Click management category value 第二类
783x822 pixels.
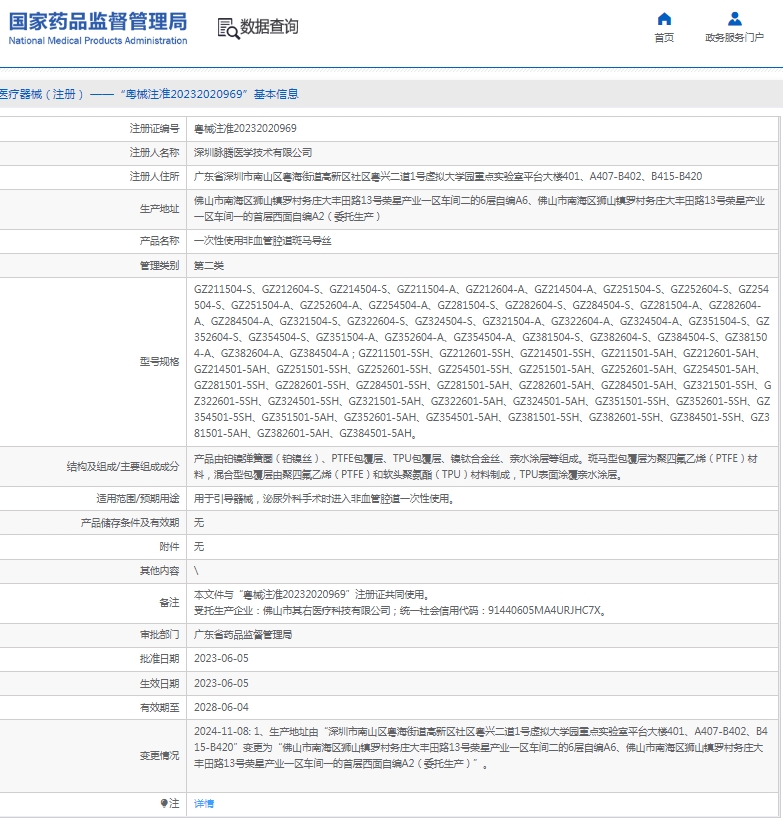[209, 266]
